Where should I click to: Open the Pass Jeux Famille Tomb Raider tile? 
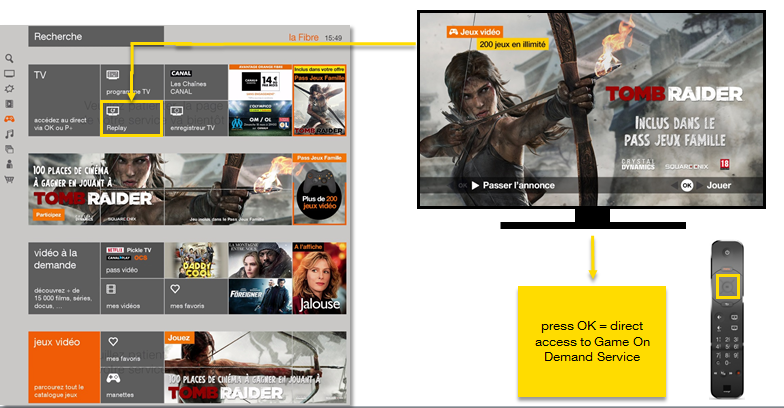click(x=320, y=100)
